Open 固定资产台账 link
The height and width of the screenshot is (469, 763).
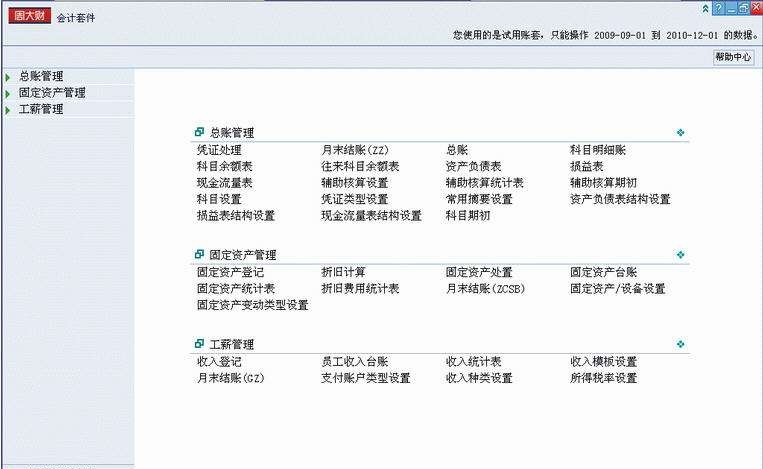[x=603, y=272]
